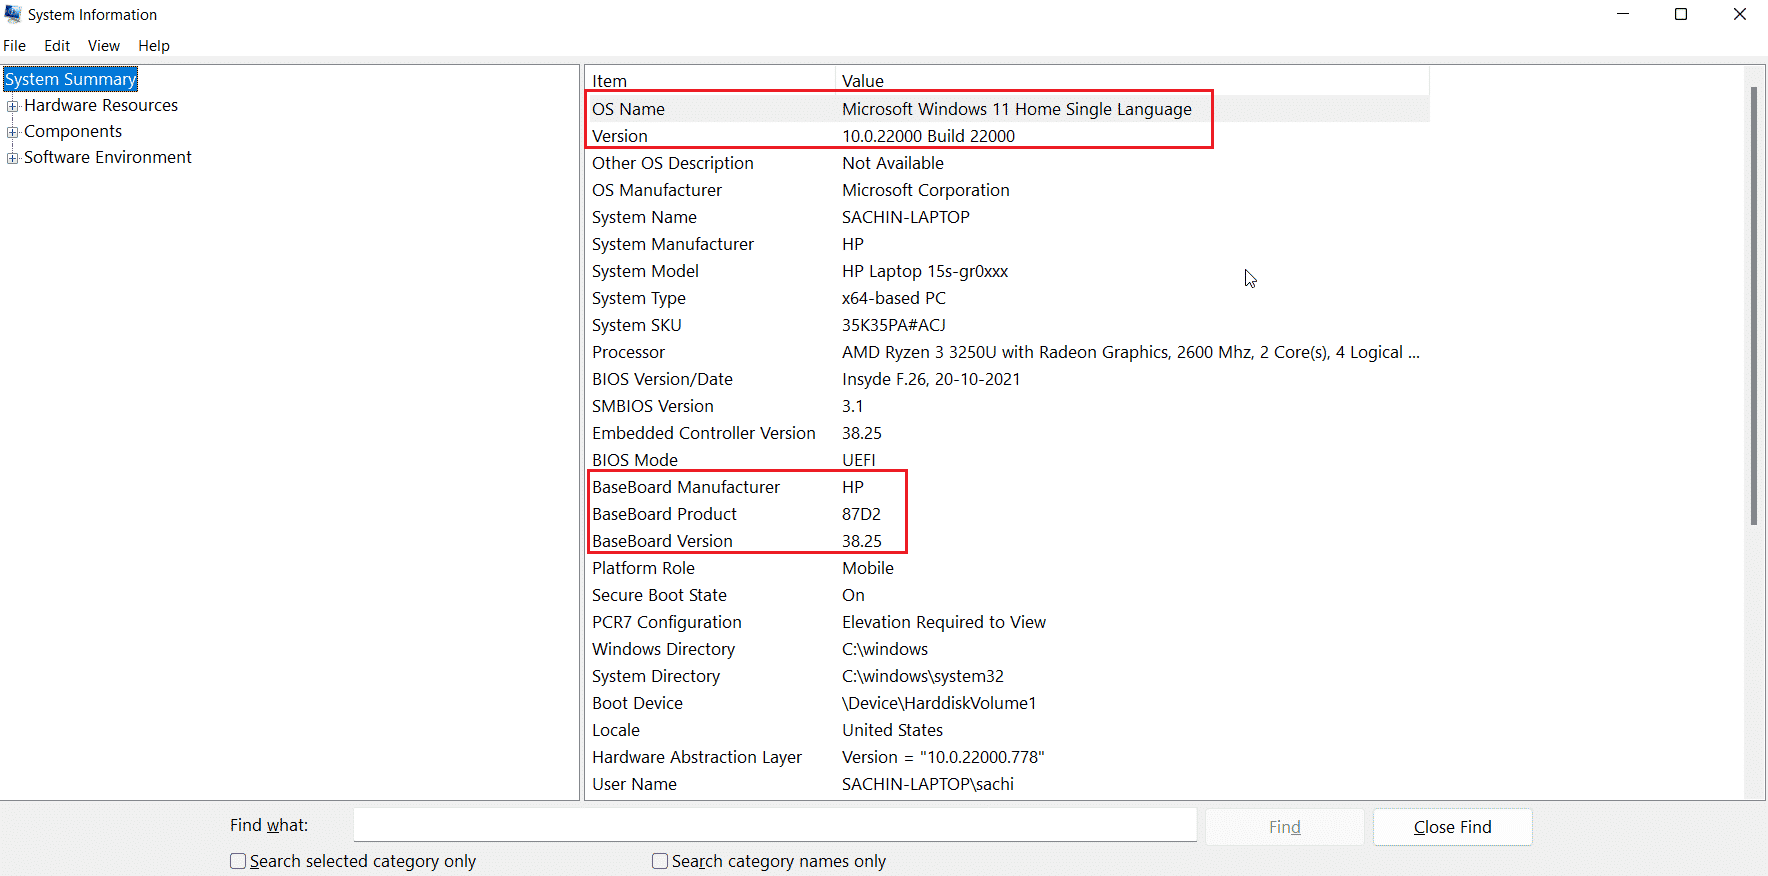The height and width of the screenshot is (876, 1768).
Task: Maximize the System Information window
Action: click(x=1681, y=14)
